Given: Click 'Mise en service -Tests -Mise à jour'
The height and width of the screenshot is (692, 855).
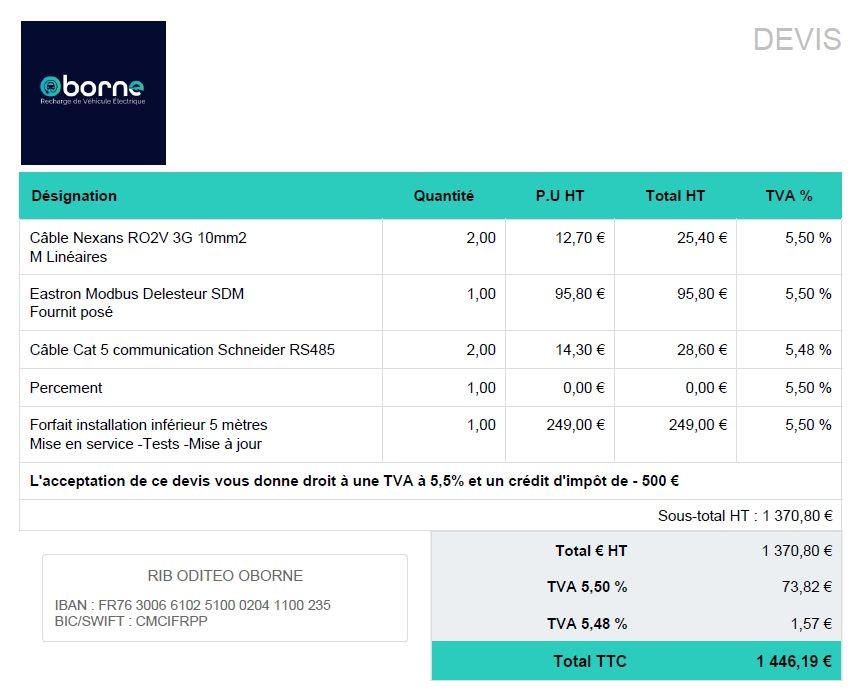Looking at the screenshot, I should [146, 444].
